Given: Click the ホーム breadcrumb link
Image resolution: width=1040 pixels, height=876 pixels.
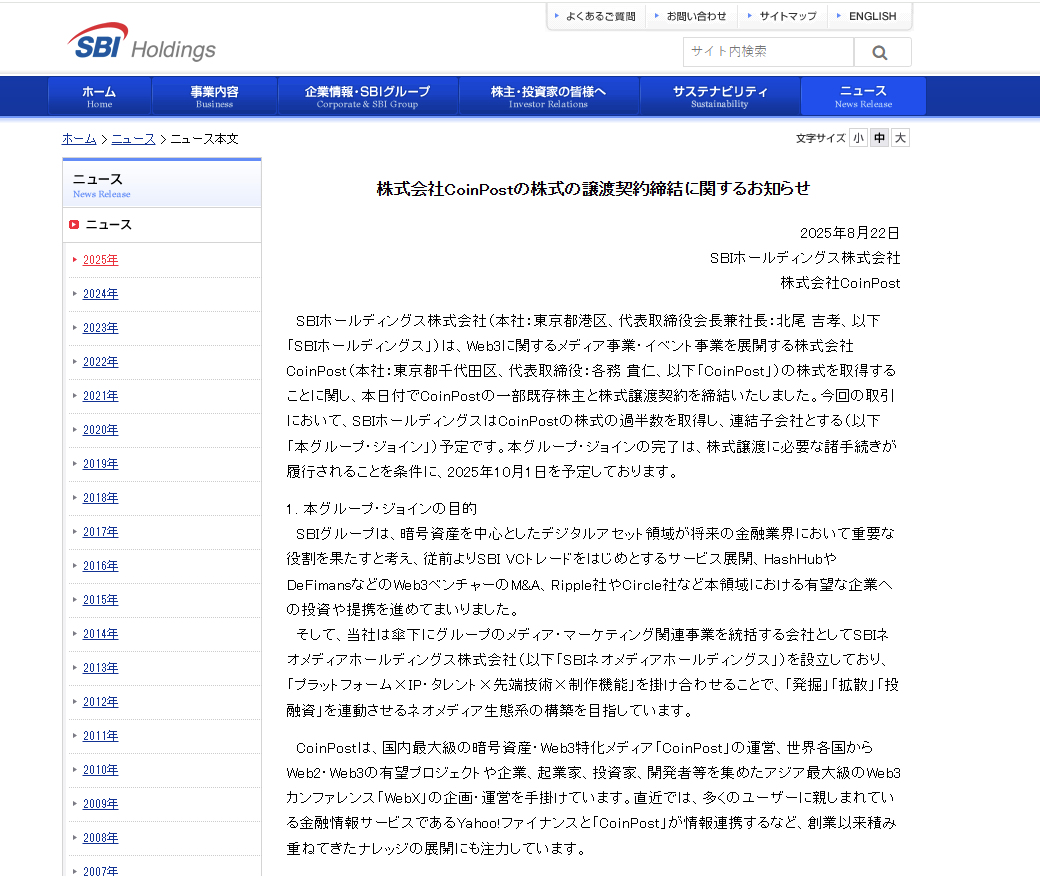Looking at the screenshot, I should pyautogui.click(x=79, y=139).
